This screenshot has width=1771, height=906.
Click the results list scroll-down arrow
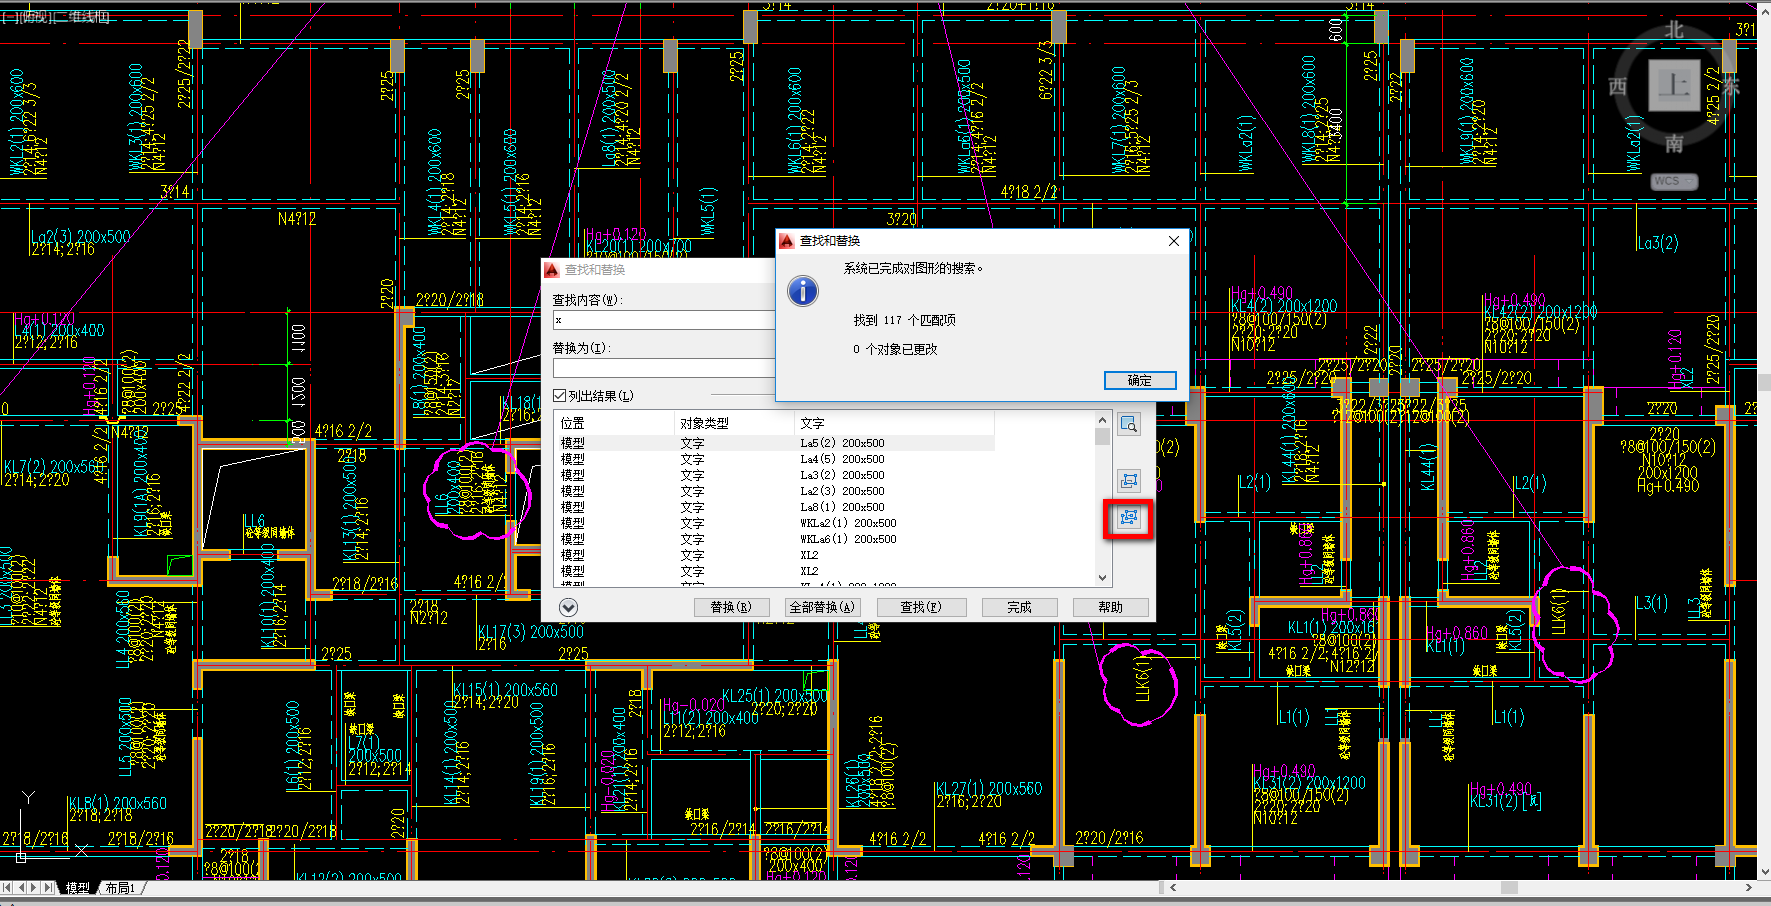1102,577
